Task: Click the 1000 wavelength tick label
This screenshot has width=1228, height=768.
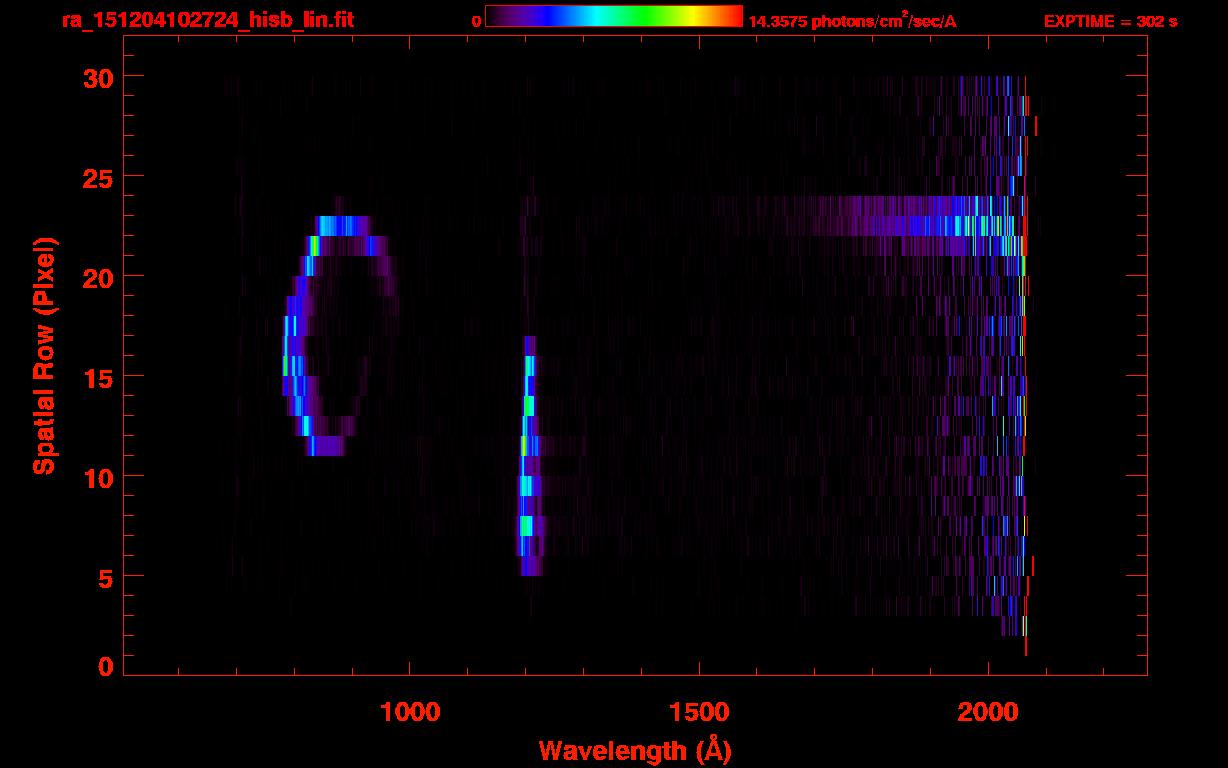Action: point(410,711)
